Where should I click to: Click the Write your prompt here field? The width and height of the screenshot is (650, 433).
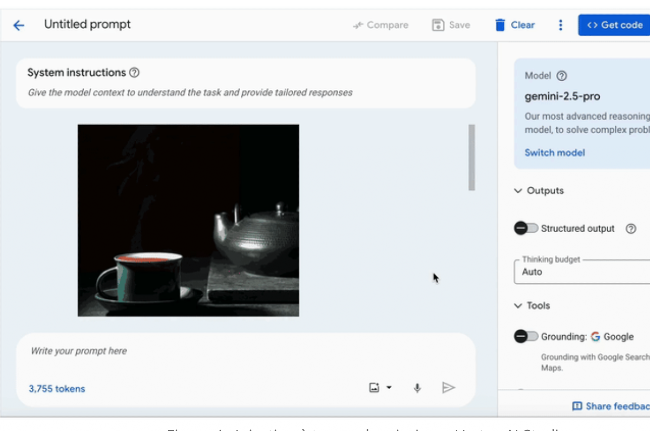point(200,351)
